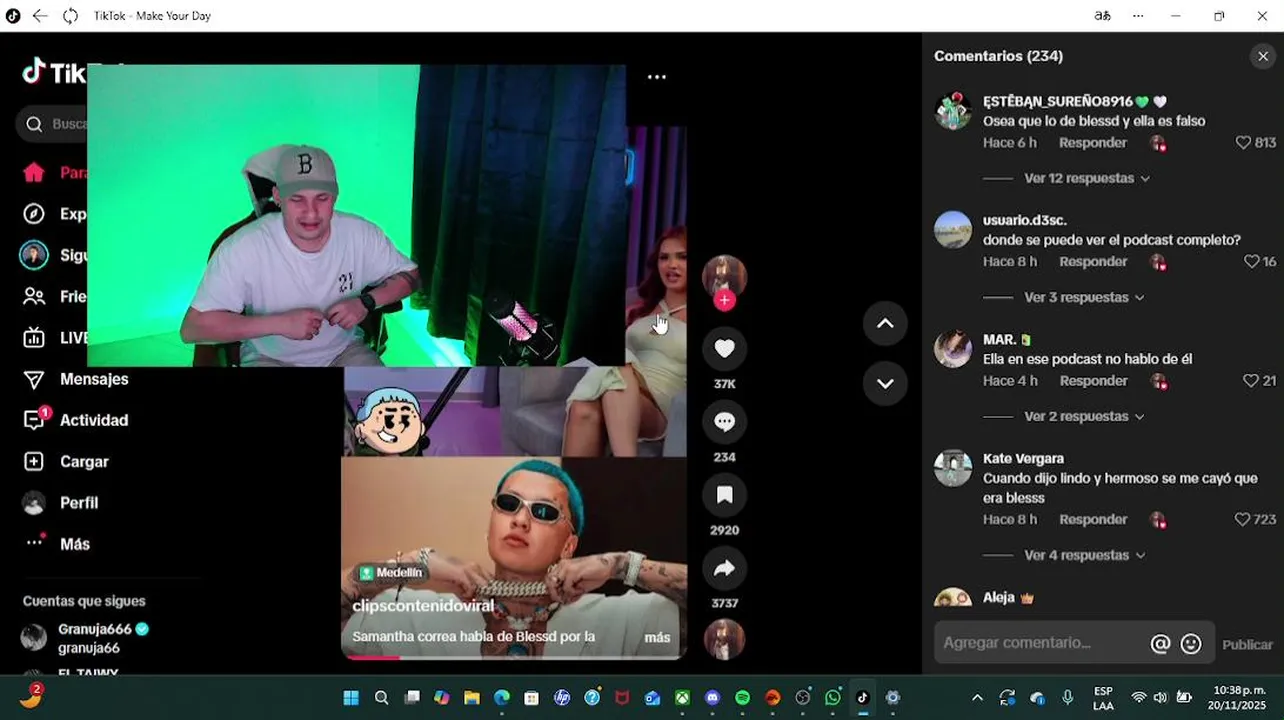Click the Publicar button
The height and width of the screenshot is (720, 1284).
[x=1248, y=644]
